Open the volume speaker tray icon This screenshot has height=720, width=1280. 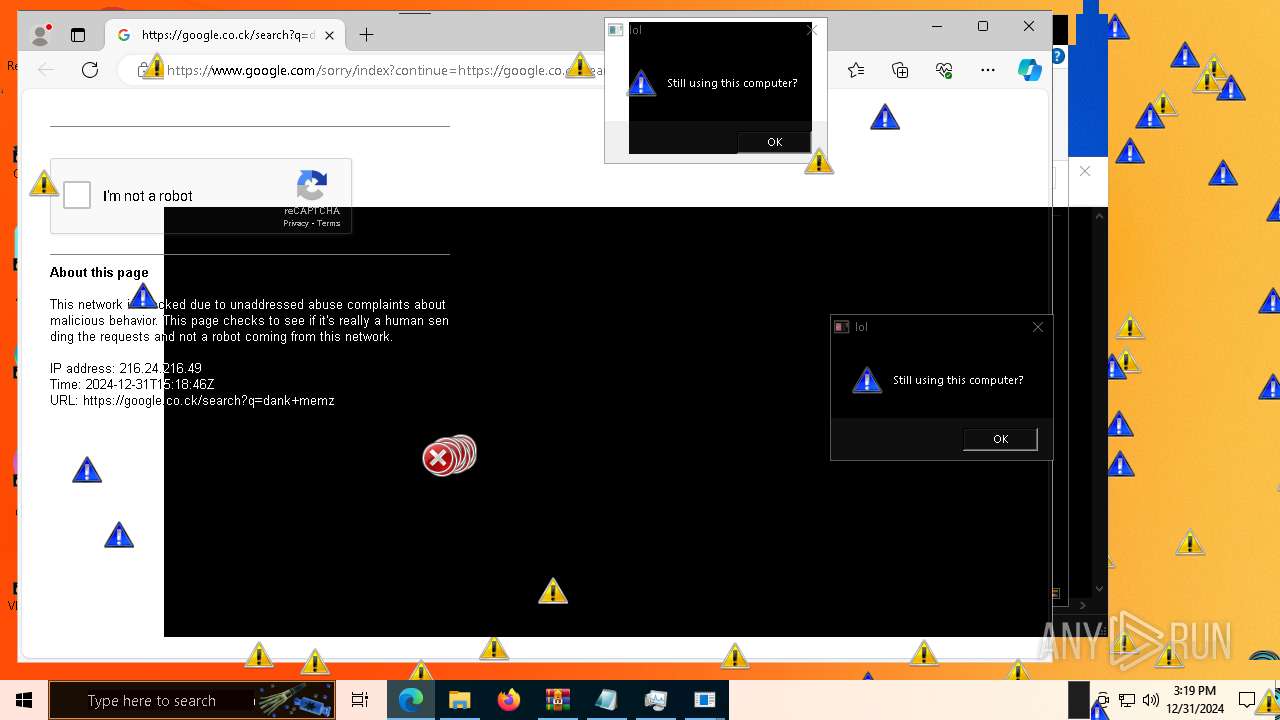click(1151, 700)
